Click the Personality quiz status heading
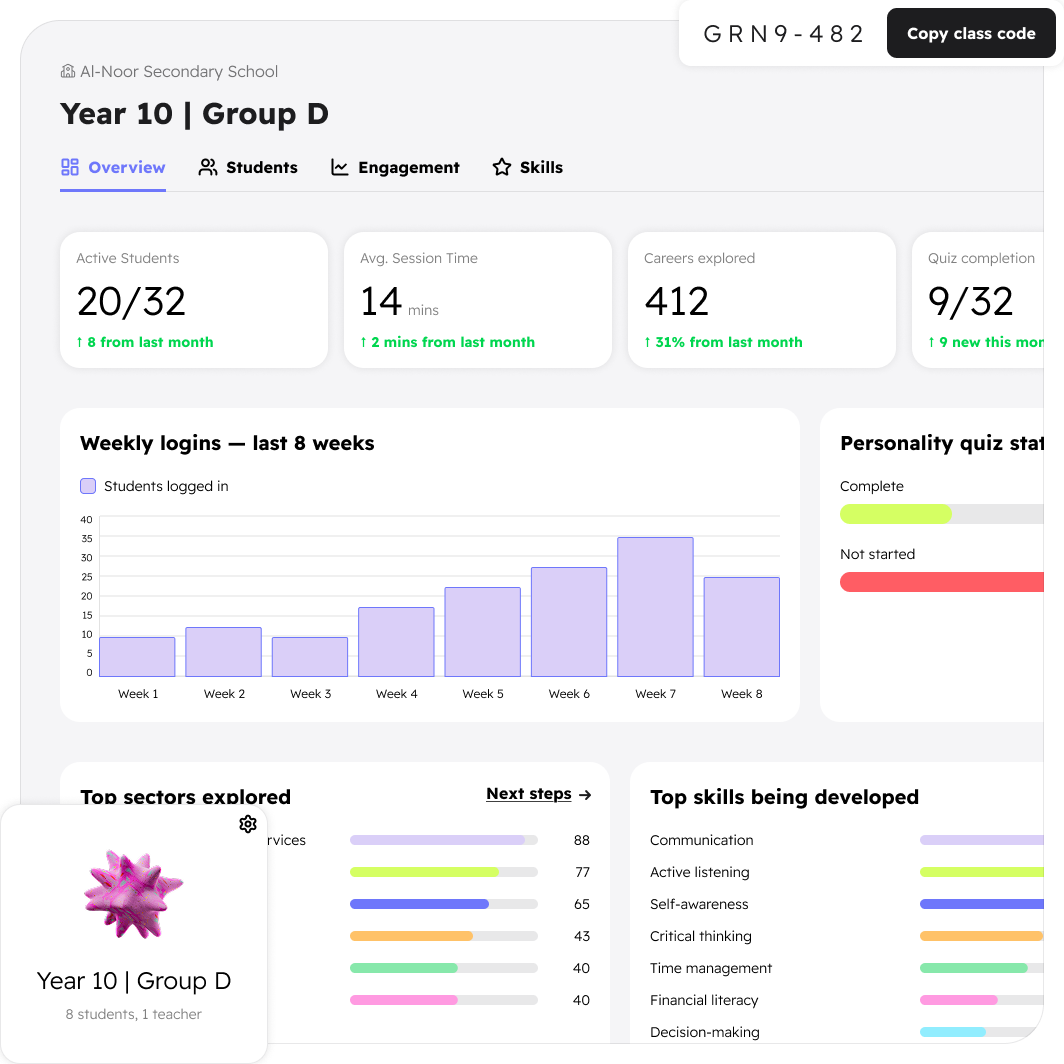The height and width of the screenshot is (1064, 1064). (942, 443)
